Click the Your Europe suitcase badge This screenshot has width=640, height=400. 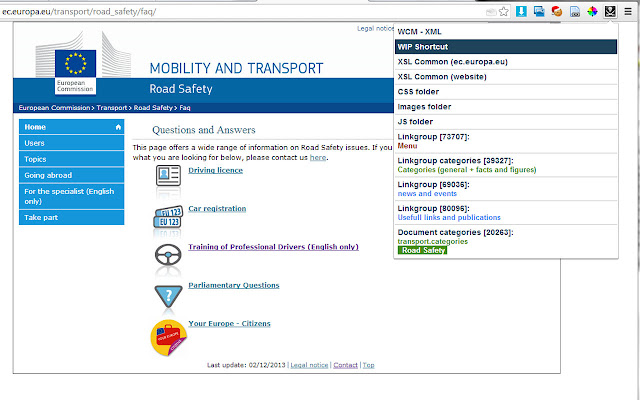pos(169,338)
